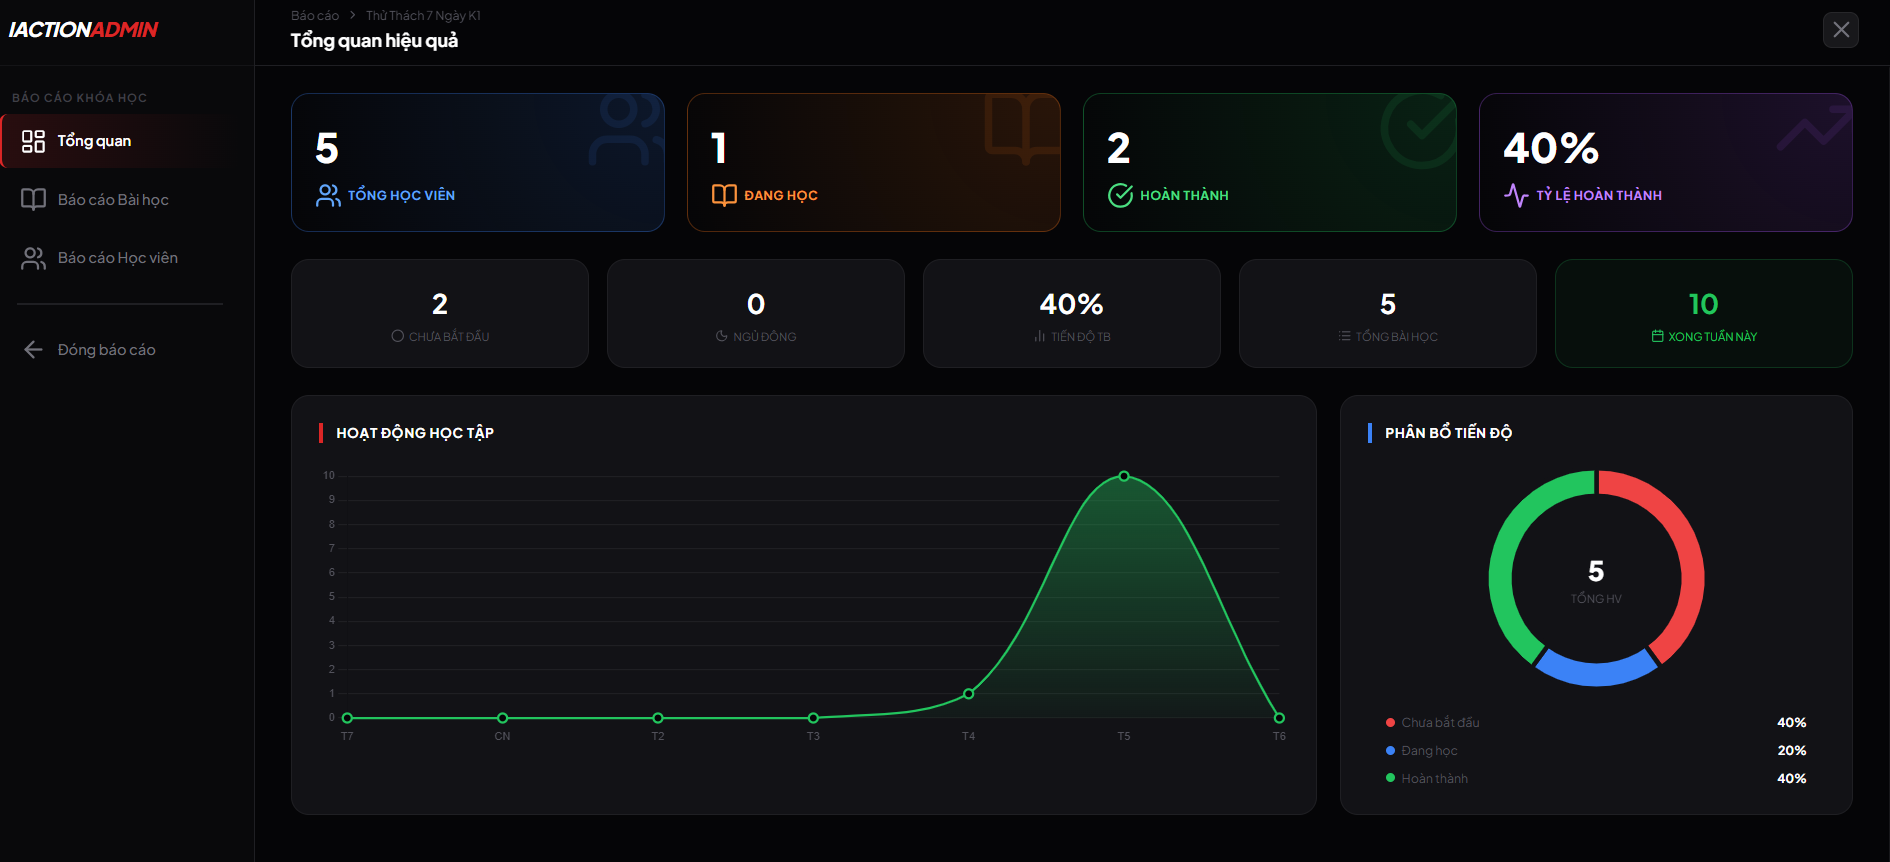Click the calendar icon beside Xong tuần này
The height and width of the screenshot is (862, 1890).
pos(1657,337)
